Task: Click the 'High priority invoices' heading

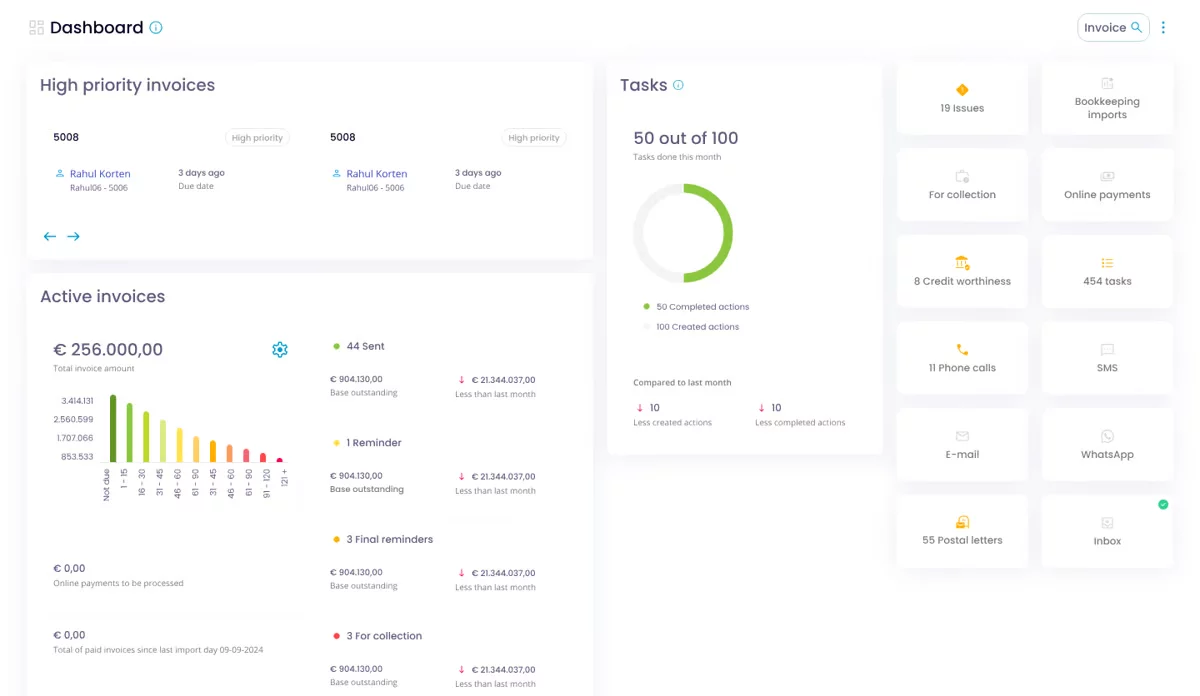Action: click(x=128, y=85)
